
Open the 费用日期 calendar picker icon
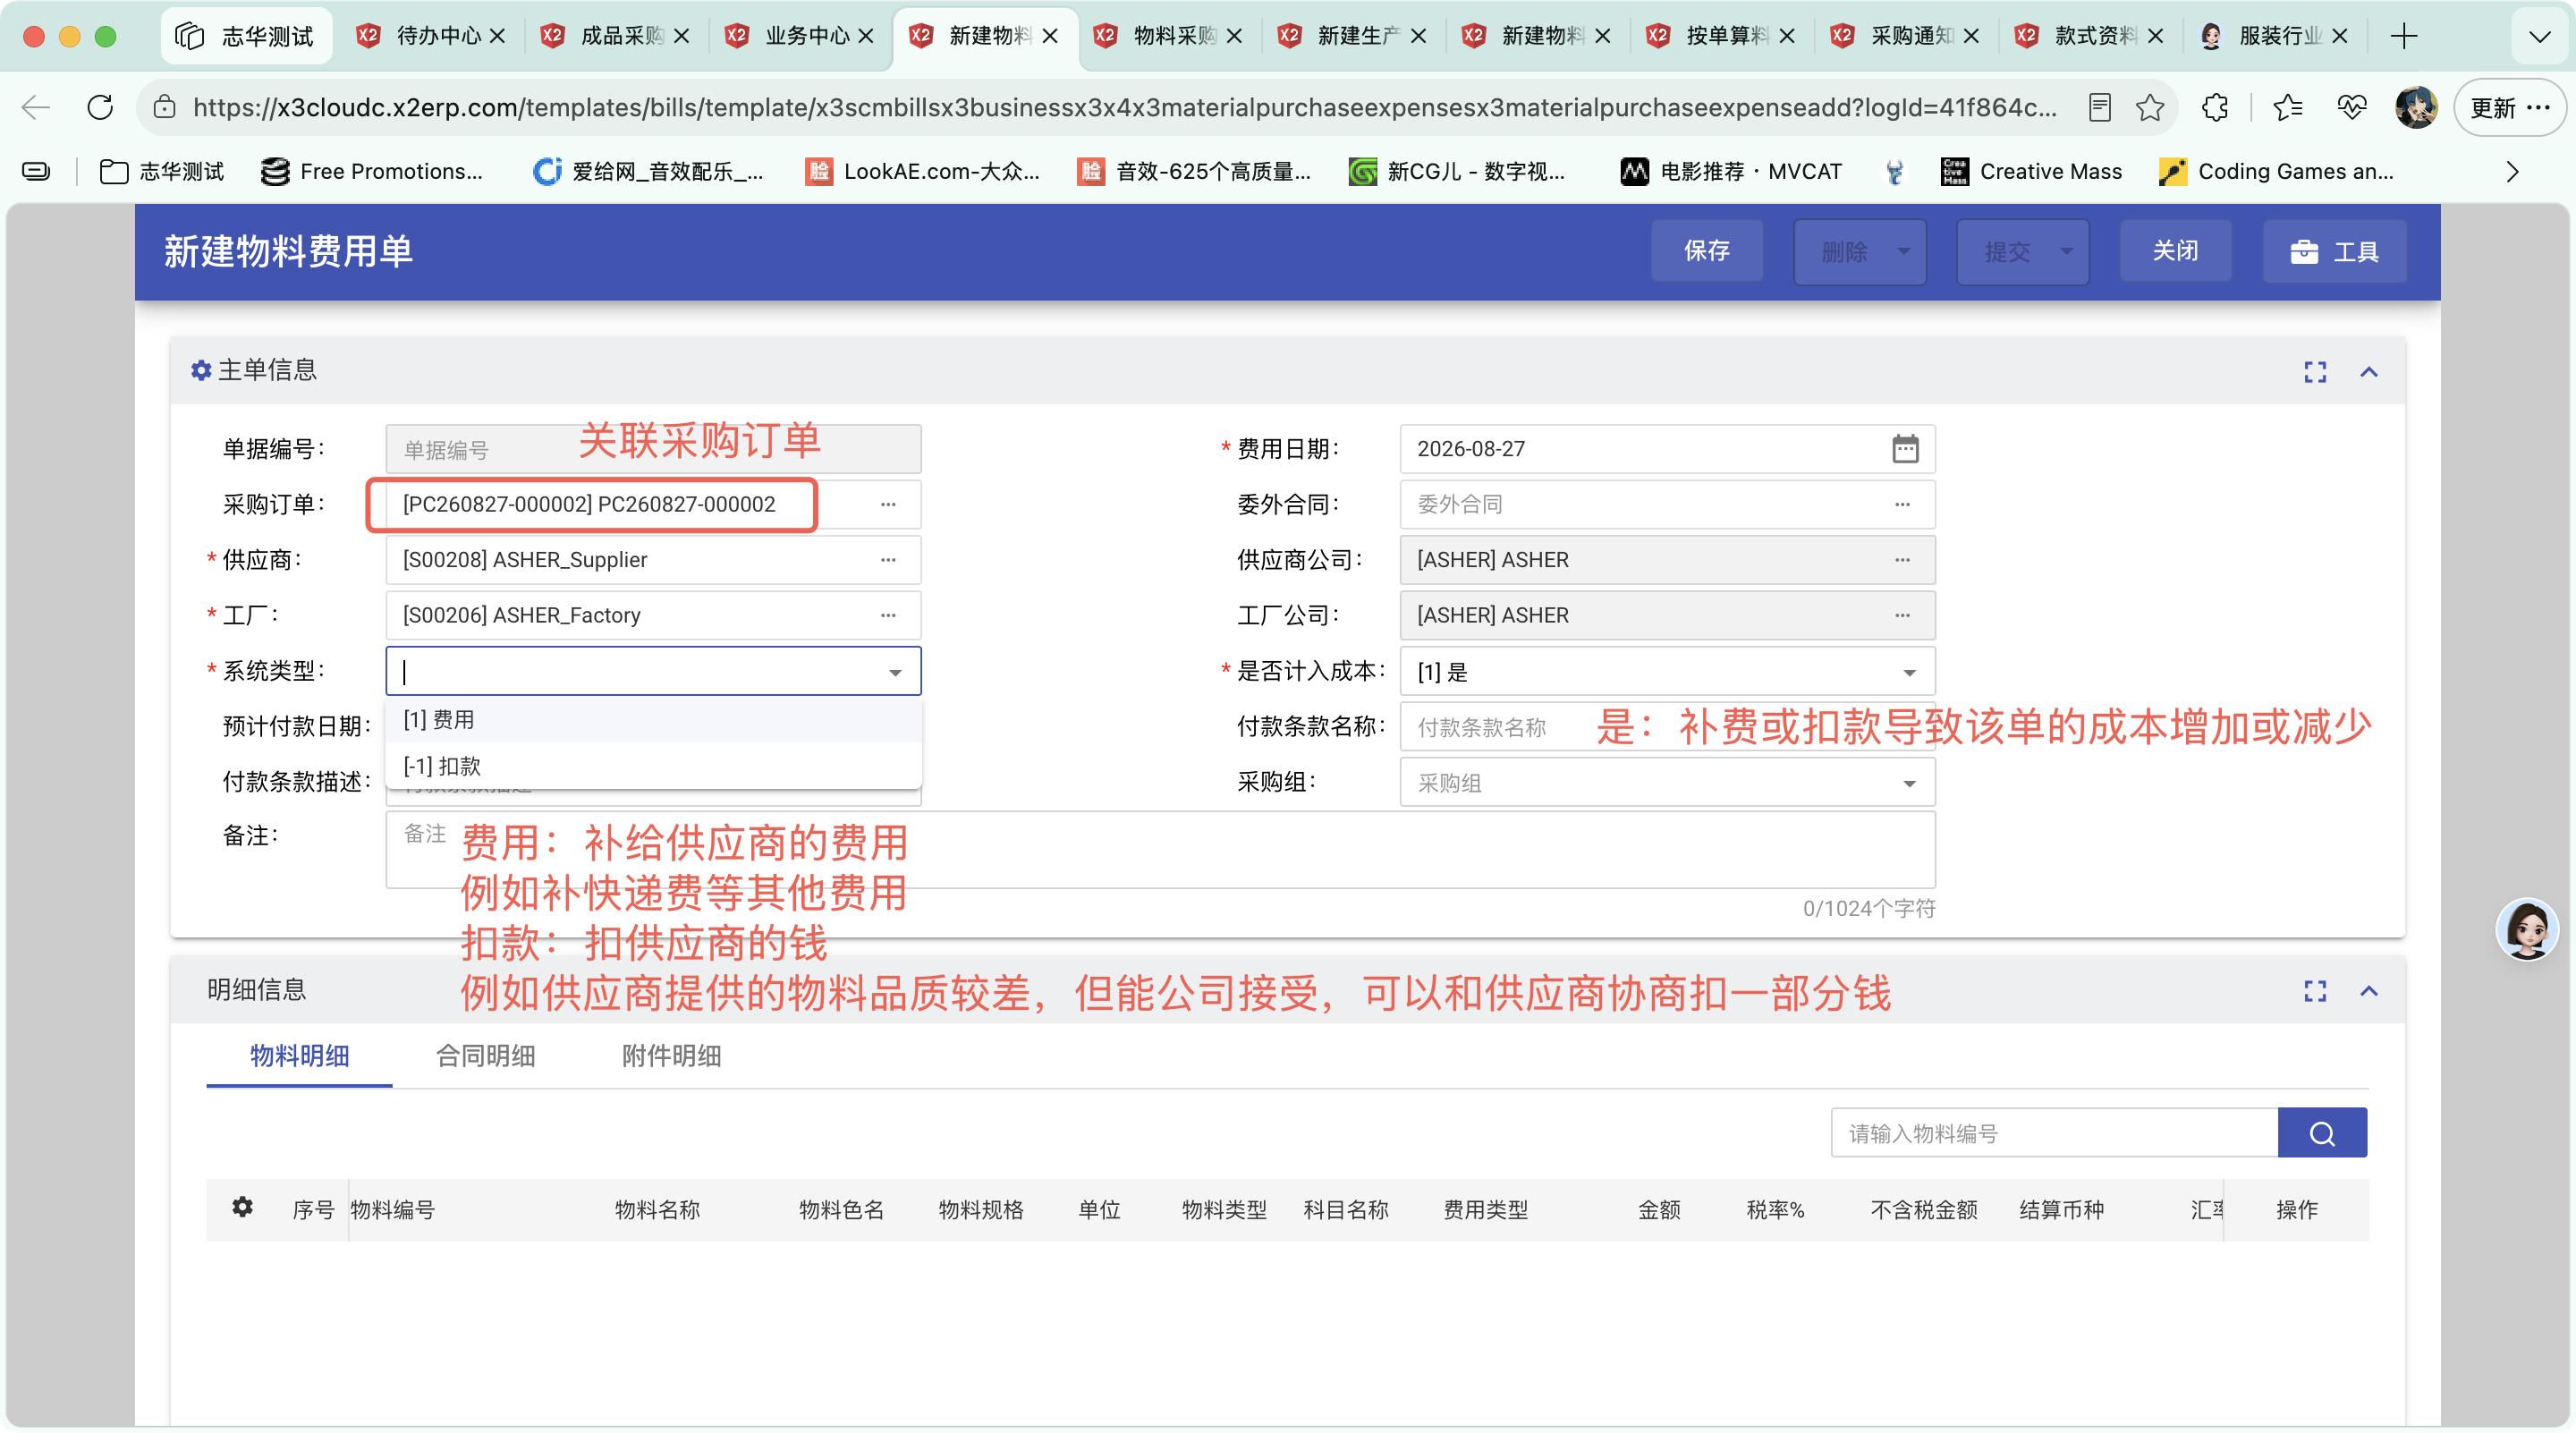click(1905, 449)
